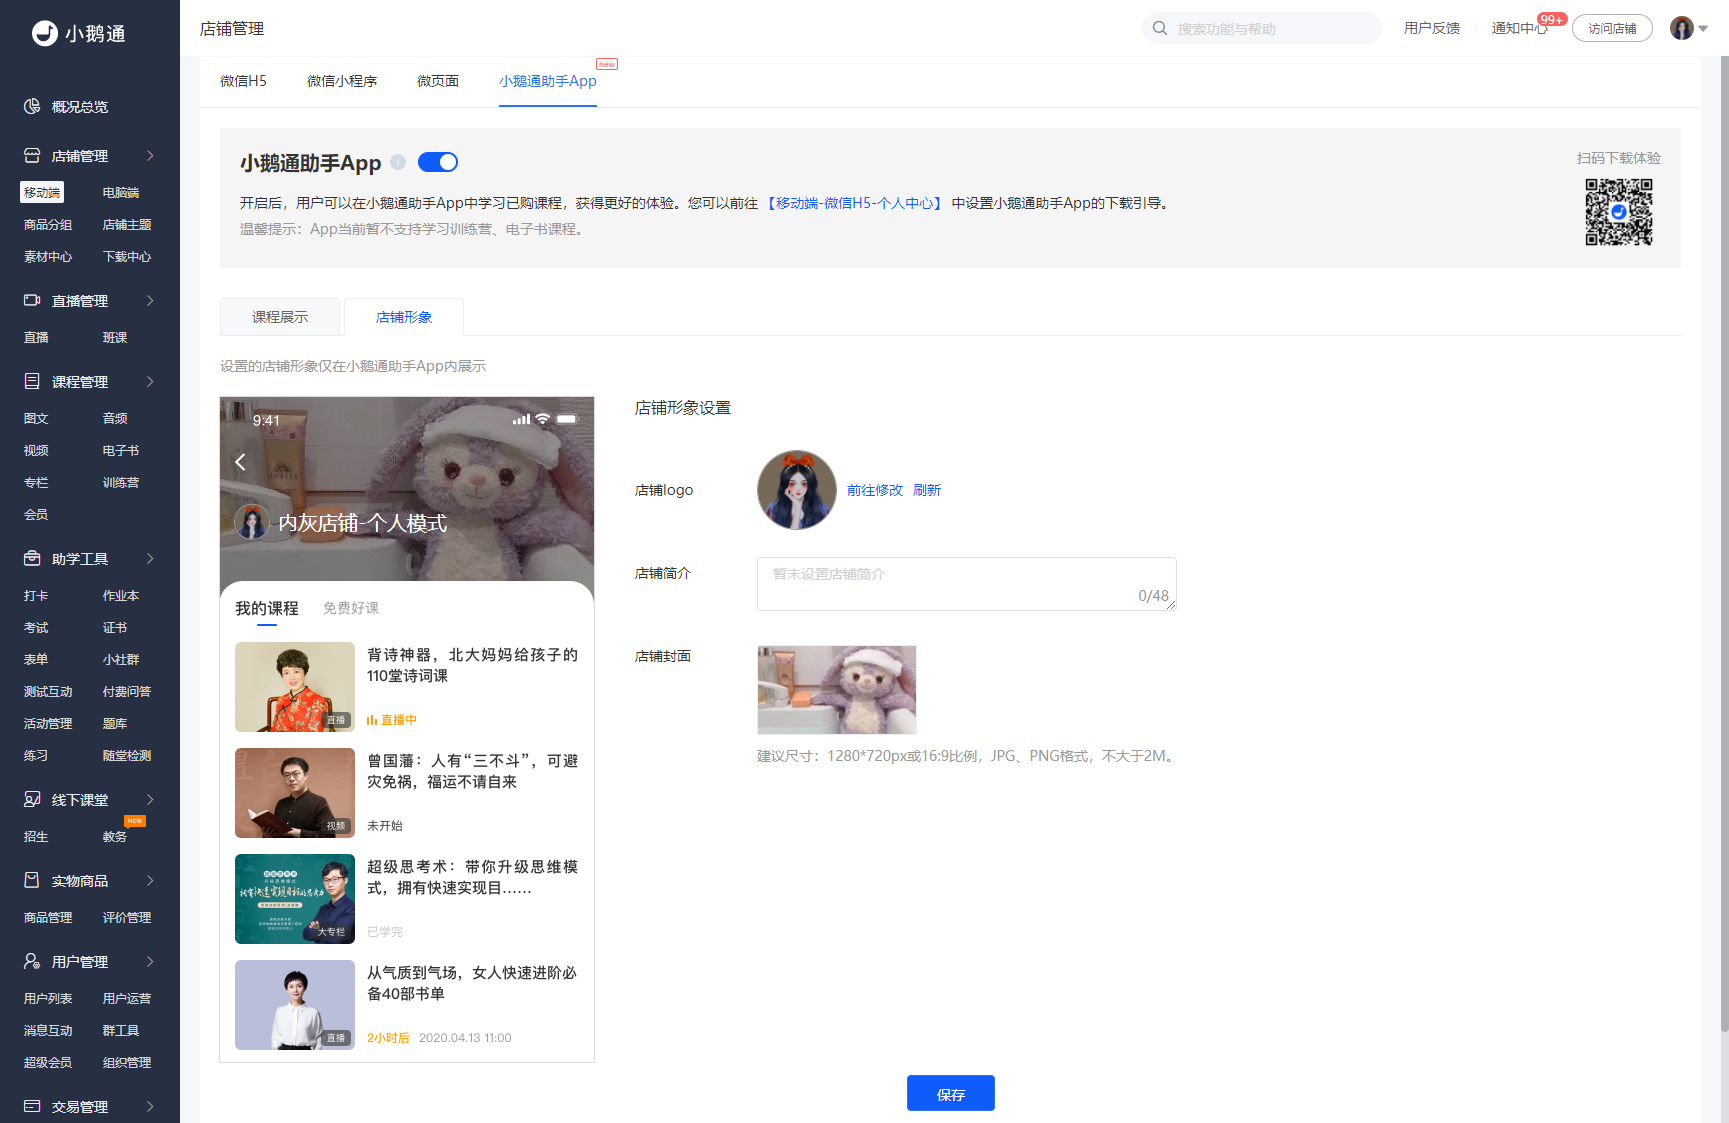Open the 素材中心 sidebar item

click(48, 256)
